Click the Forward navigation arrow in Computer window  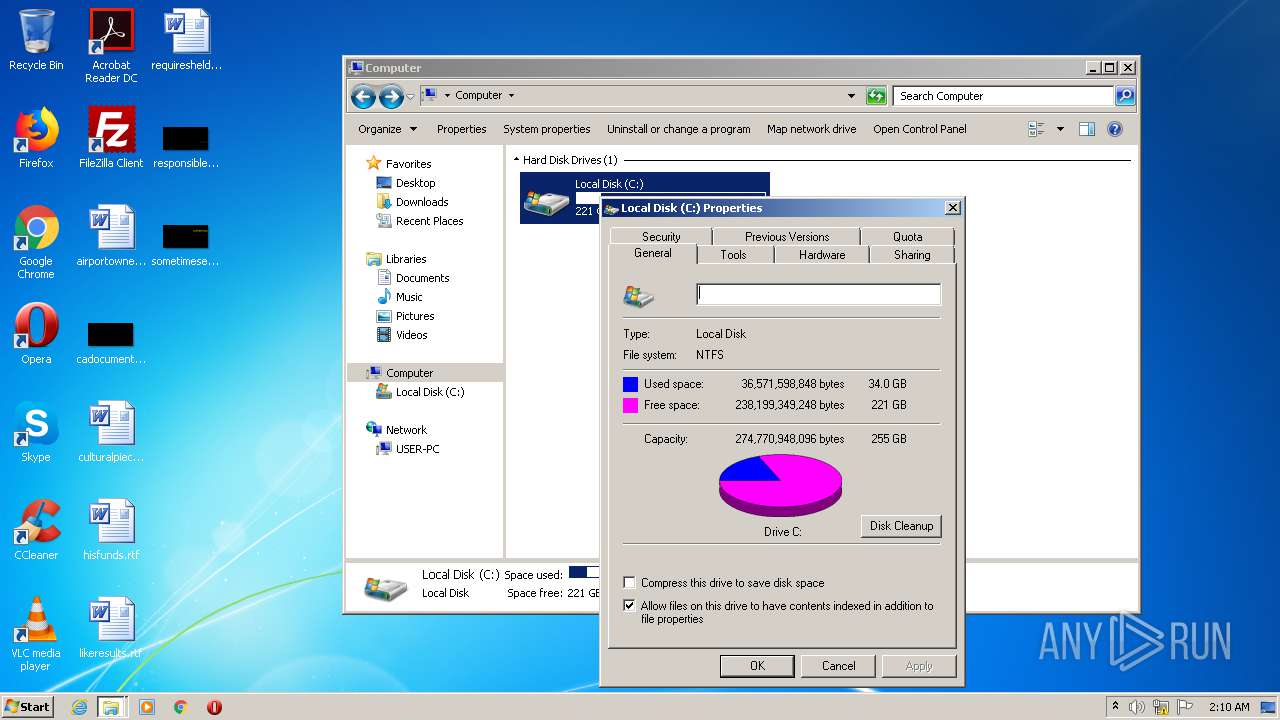391,96
